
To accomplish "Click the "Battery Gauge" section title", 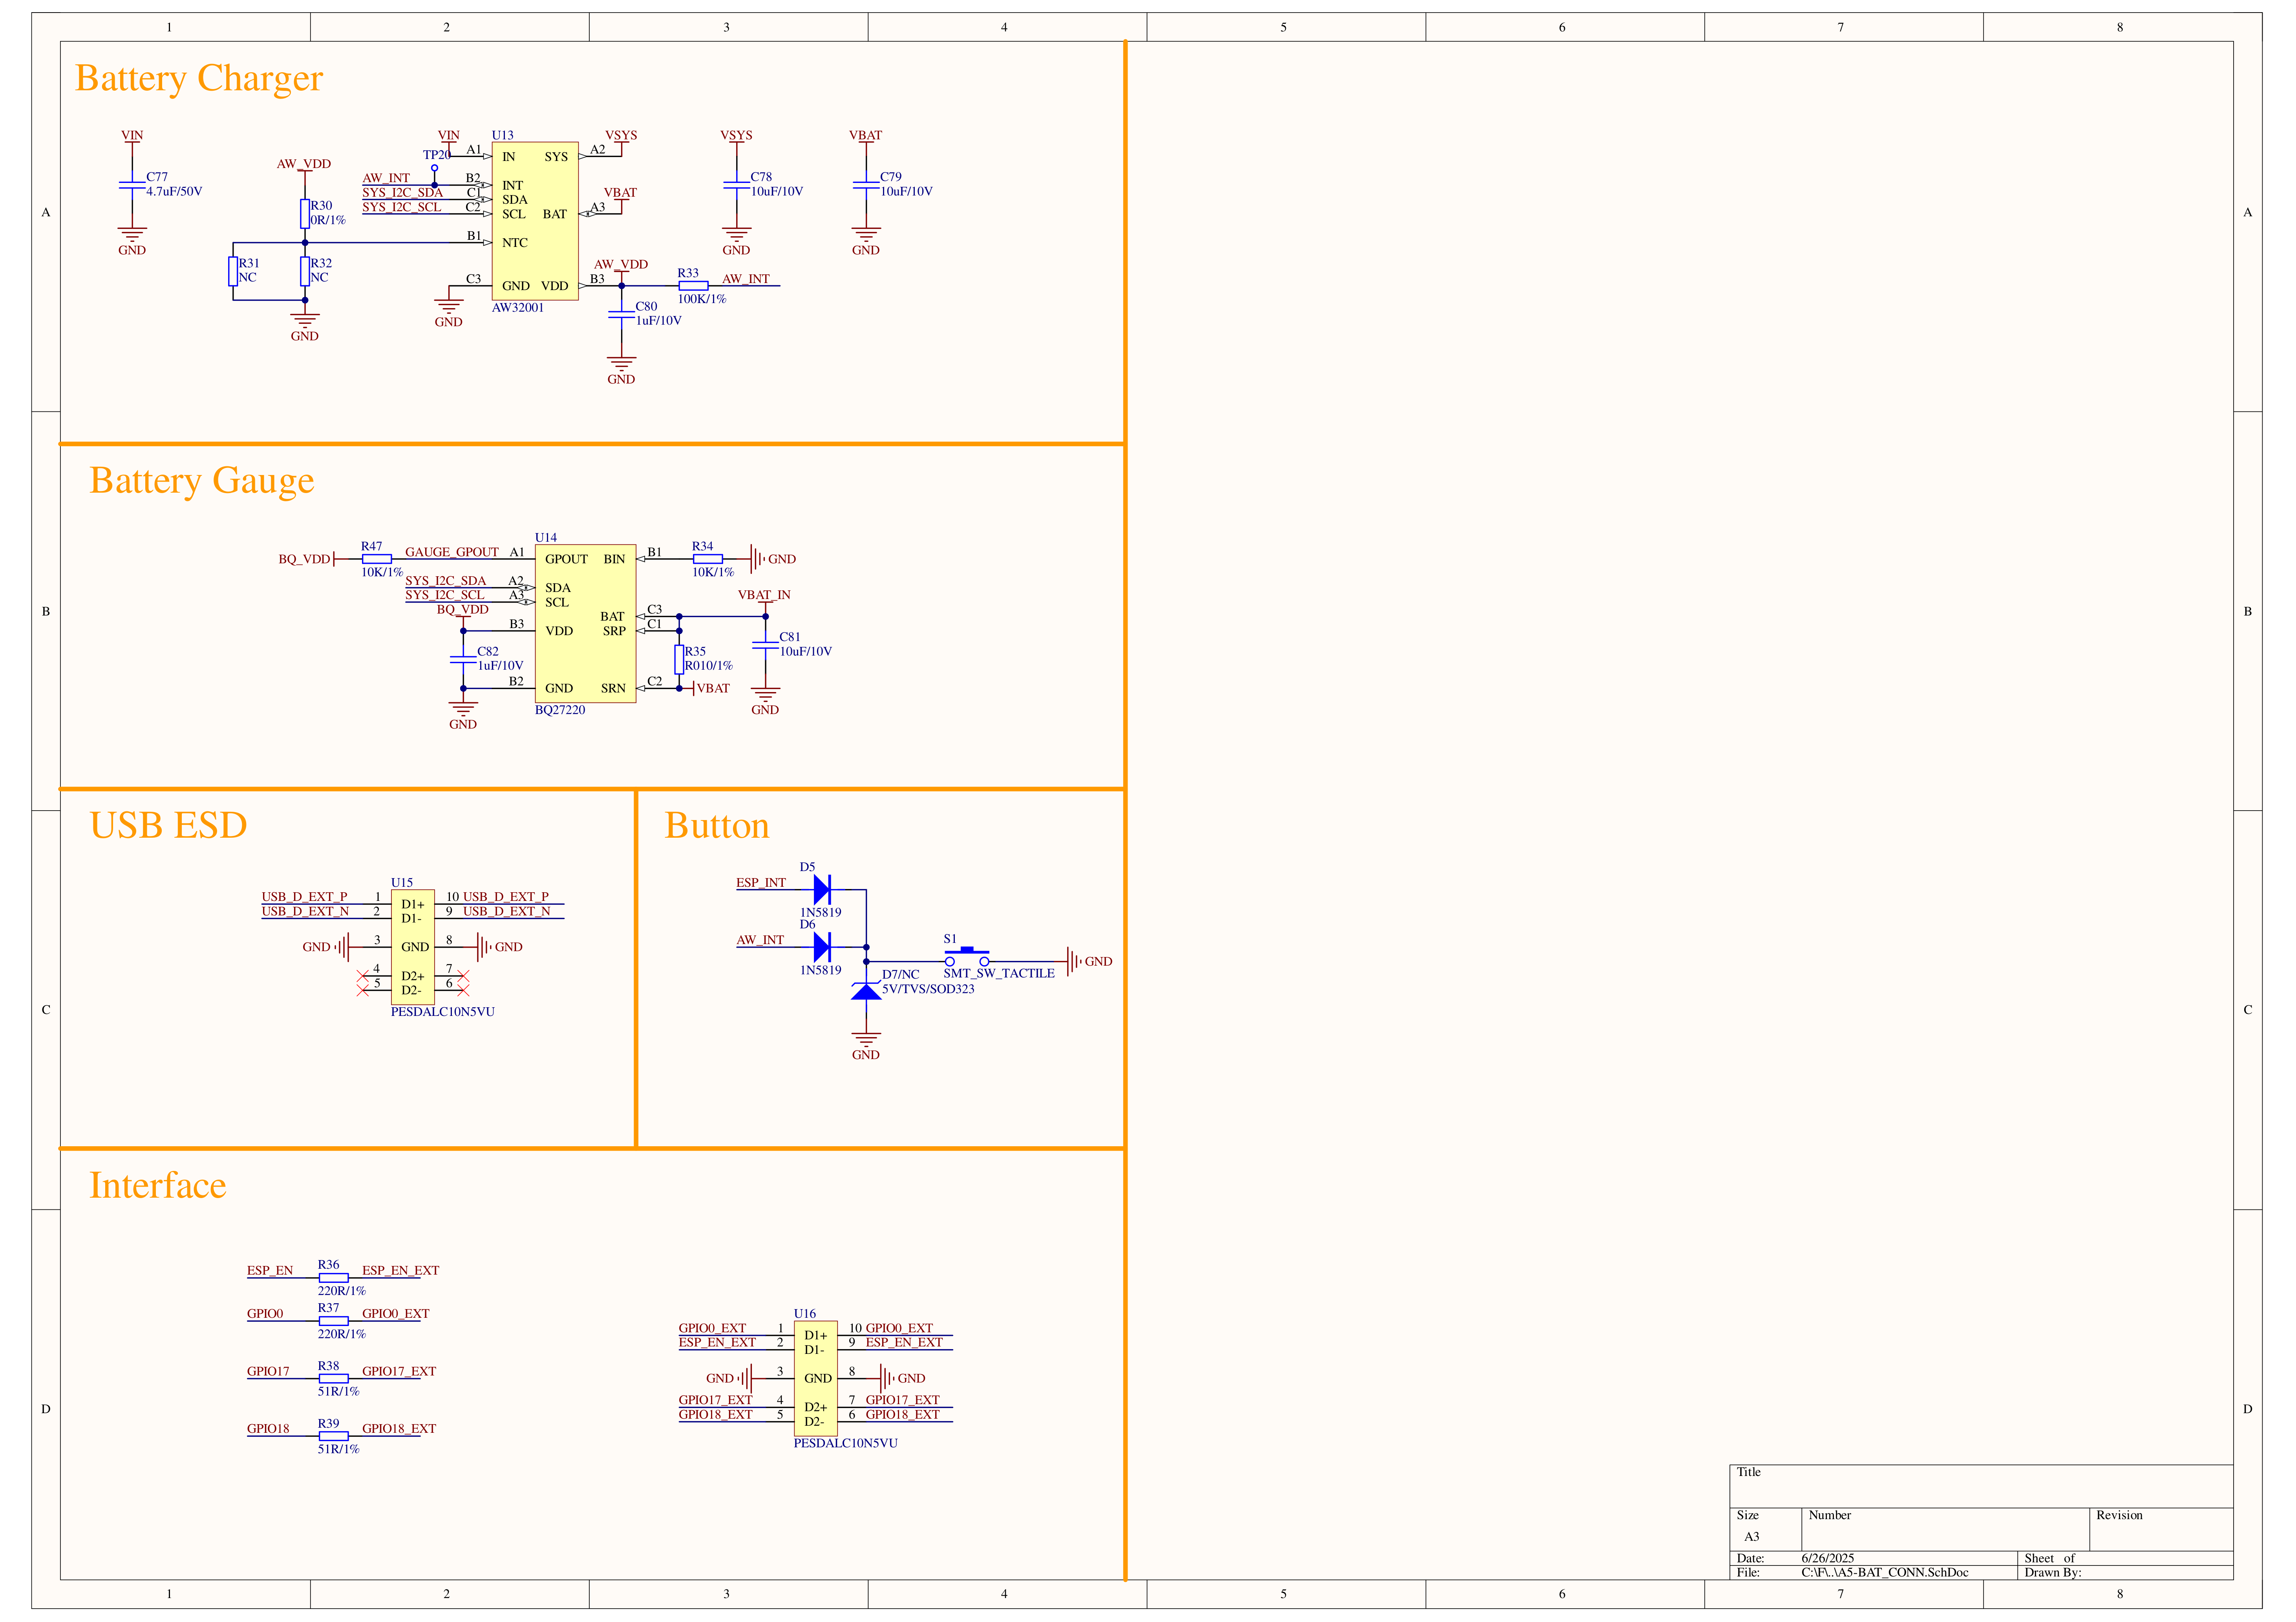I will click(x=202, y=481).
